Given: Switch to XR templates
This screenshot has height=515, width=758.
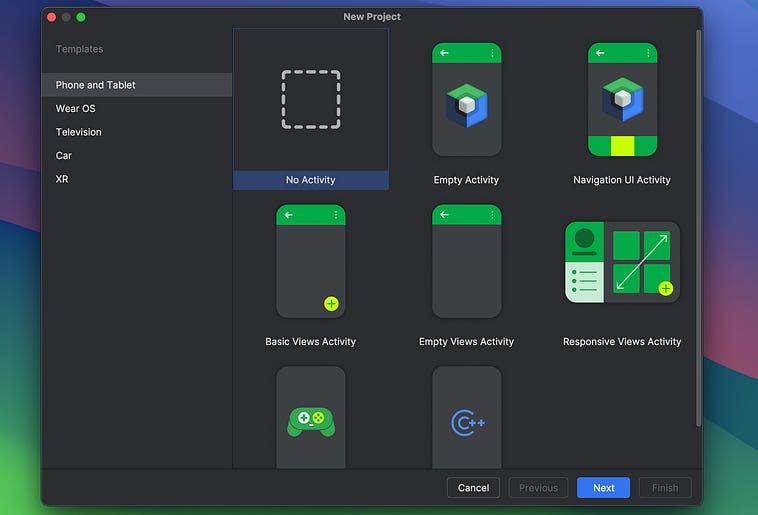Looking at the screenshot, I should [137, 179].
